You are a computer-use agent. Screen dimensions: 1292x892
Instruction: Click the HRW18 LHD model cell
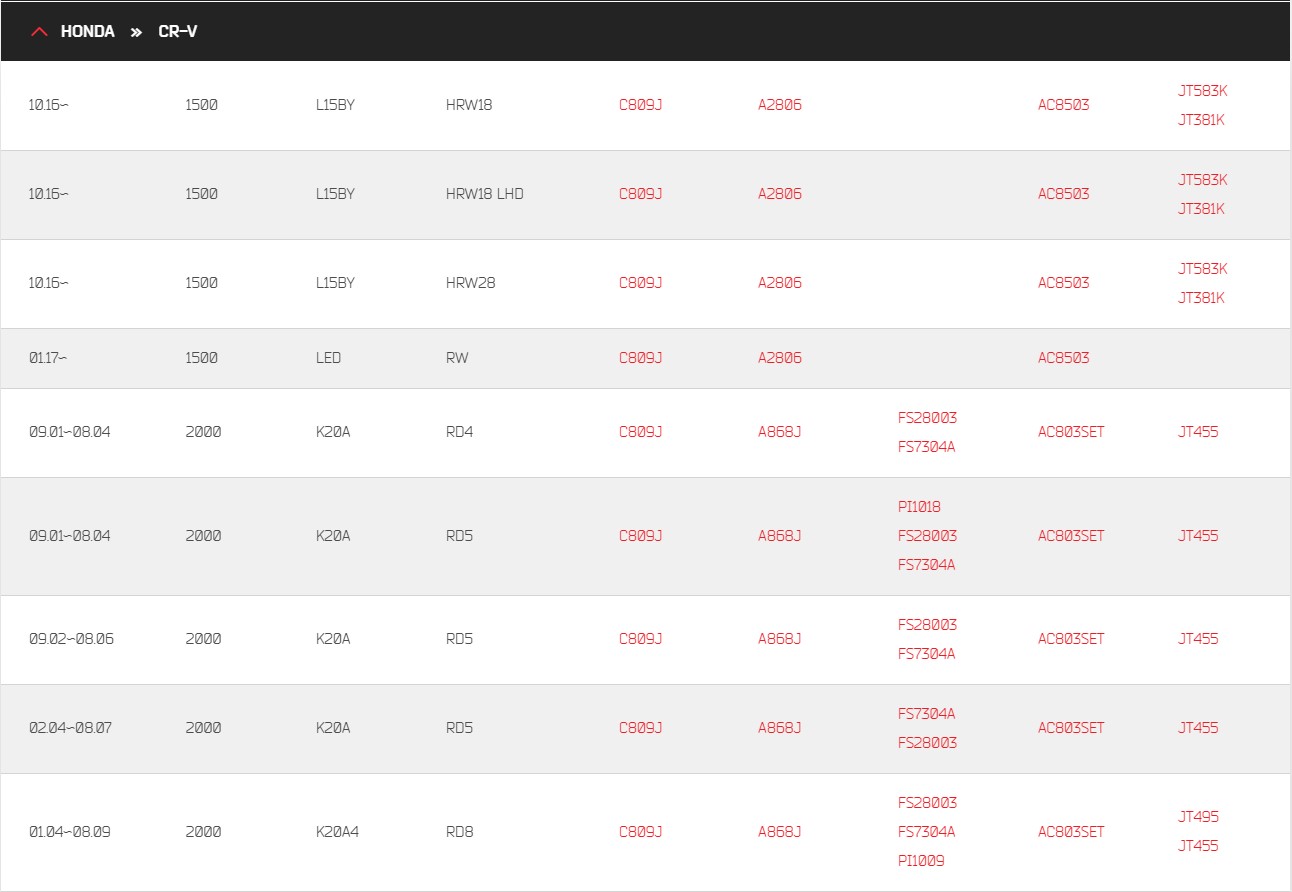pyautogui.click(x=485, y=194)
